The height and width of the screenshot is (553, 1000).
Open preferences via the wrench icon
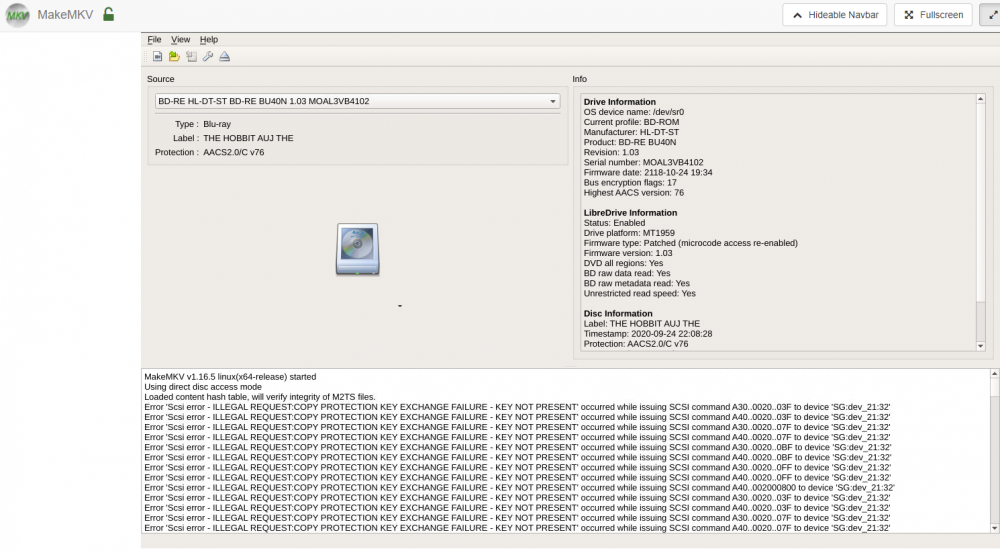tap(208, 57)
